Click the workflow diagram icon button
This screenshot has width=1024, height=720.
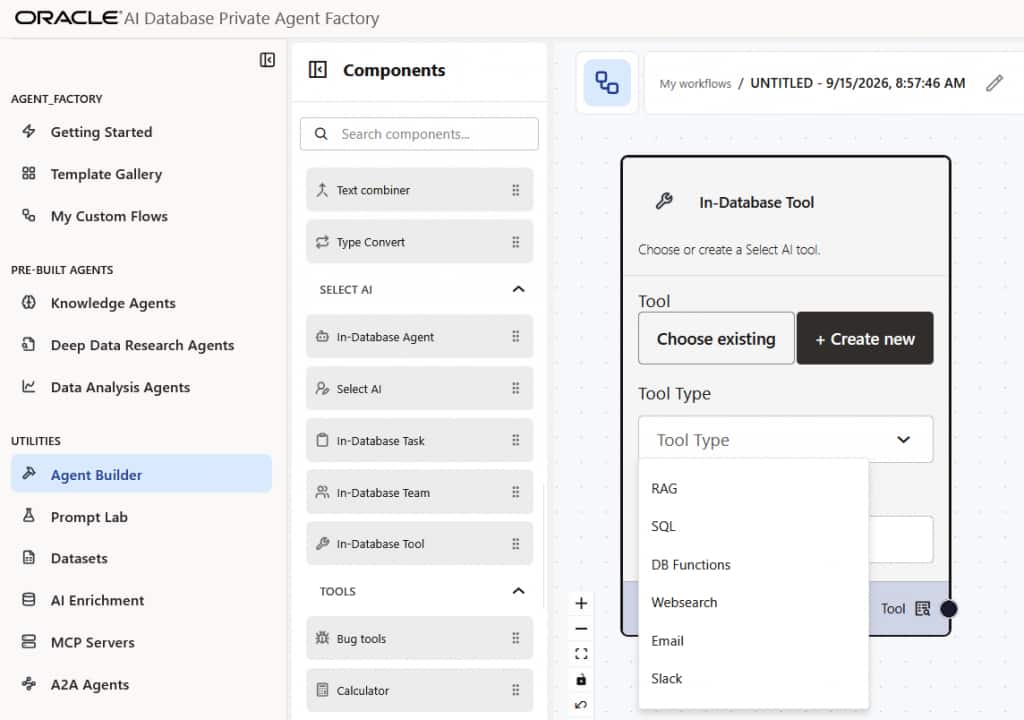pyautogui.click(x=607, y=83)
